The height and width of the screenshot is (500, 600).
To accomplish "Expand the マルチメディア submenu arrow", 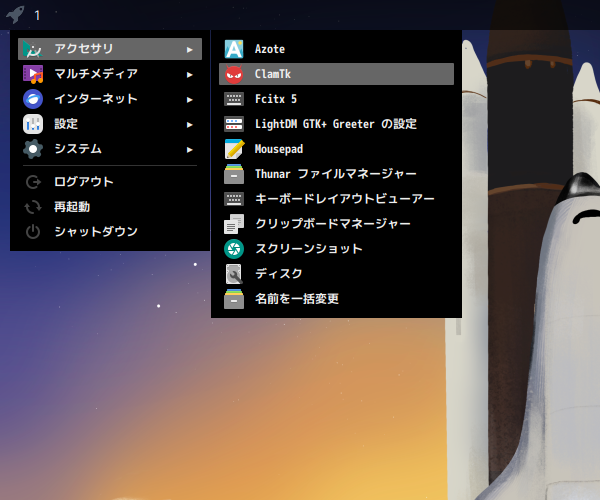I will [189, 75].
